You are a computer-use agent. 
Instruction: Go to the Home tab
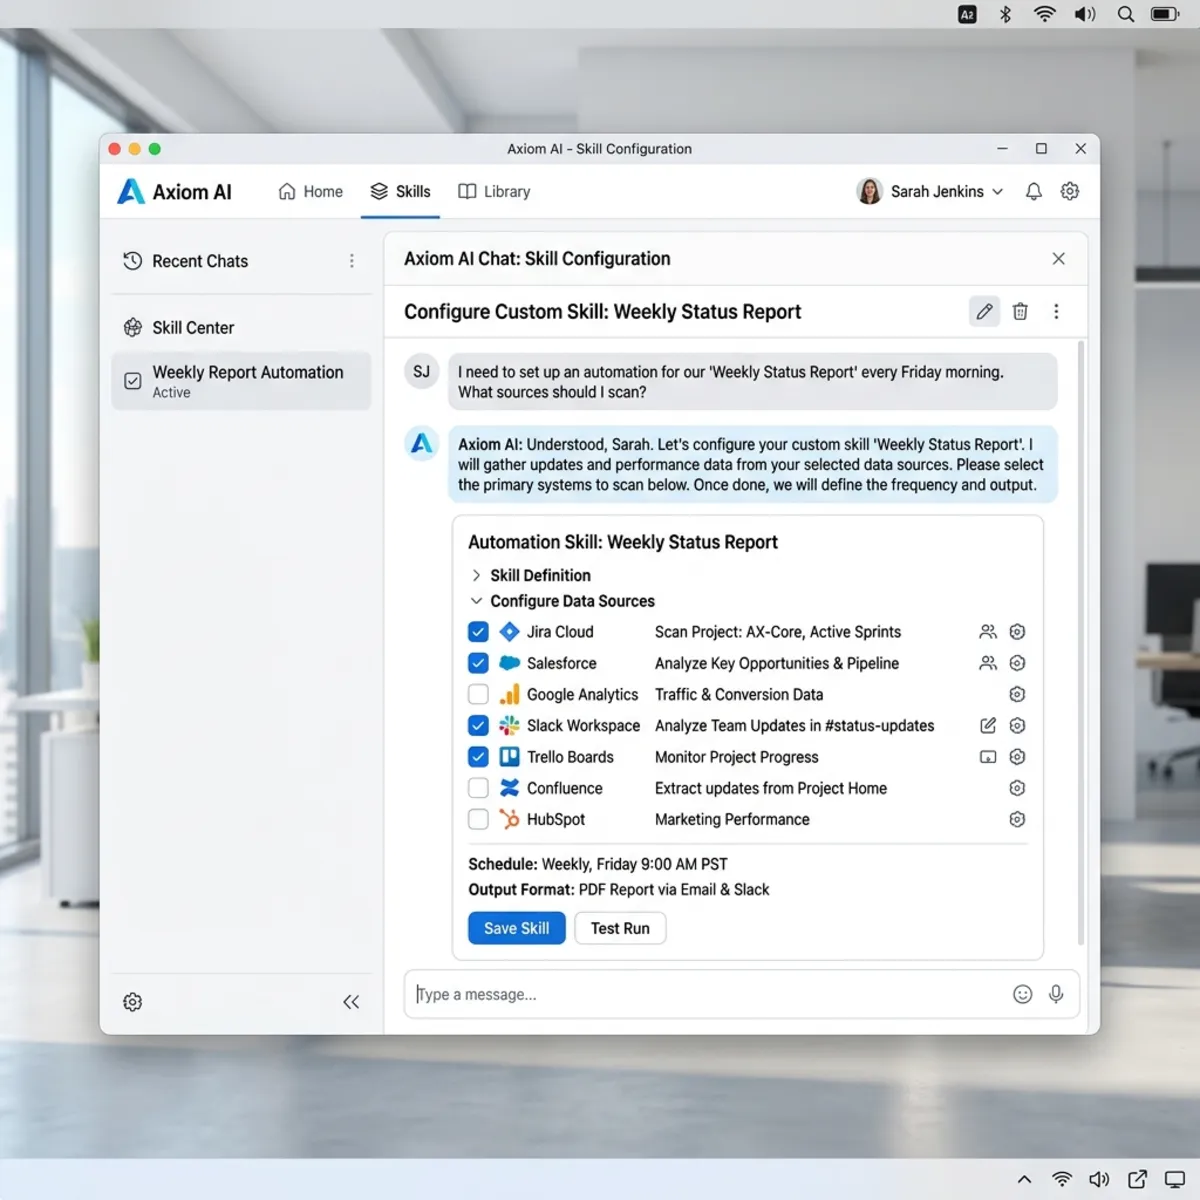[310, 191]
